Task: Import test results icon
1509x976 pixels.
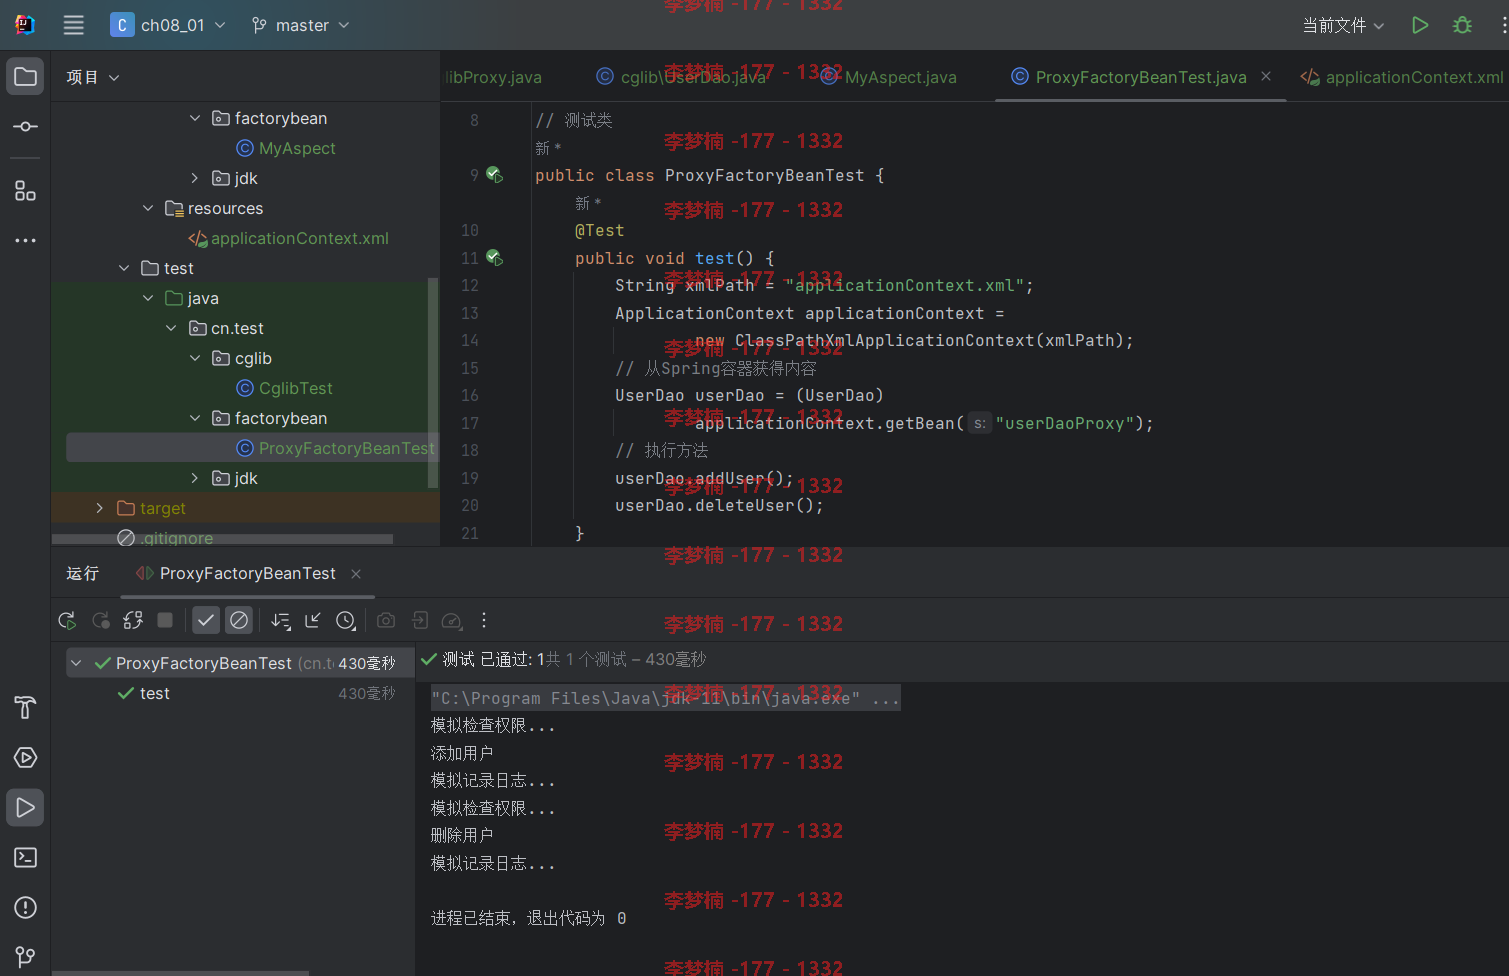Action: click(x=420, y=620)
